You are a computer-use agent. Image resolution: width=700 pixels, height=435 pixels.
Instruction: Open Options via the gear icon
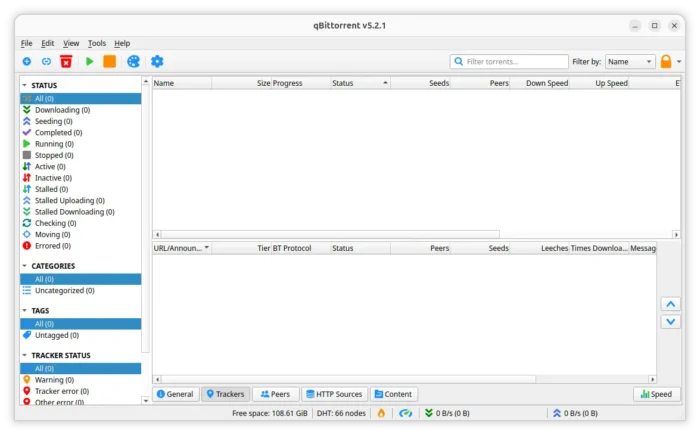157,61
